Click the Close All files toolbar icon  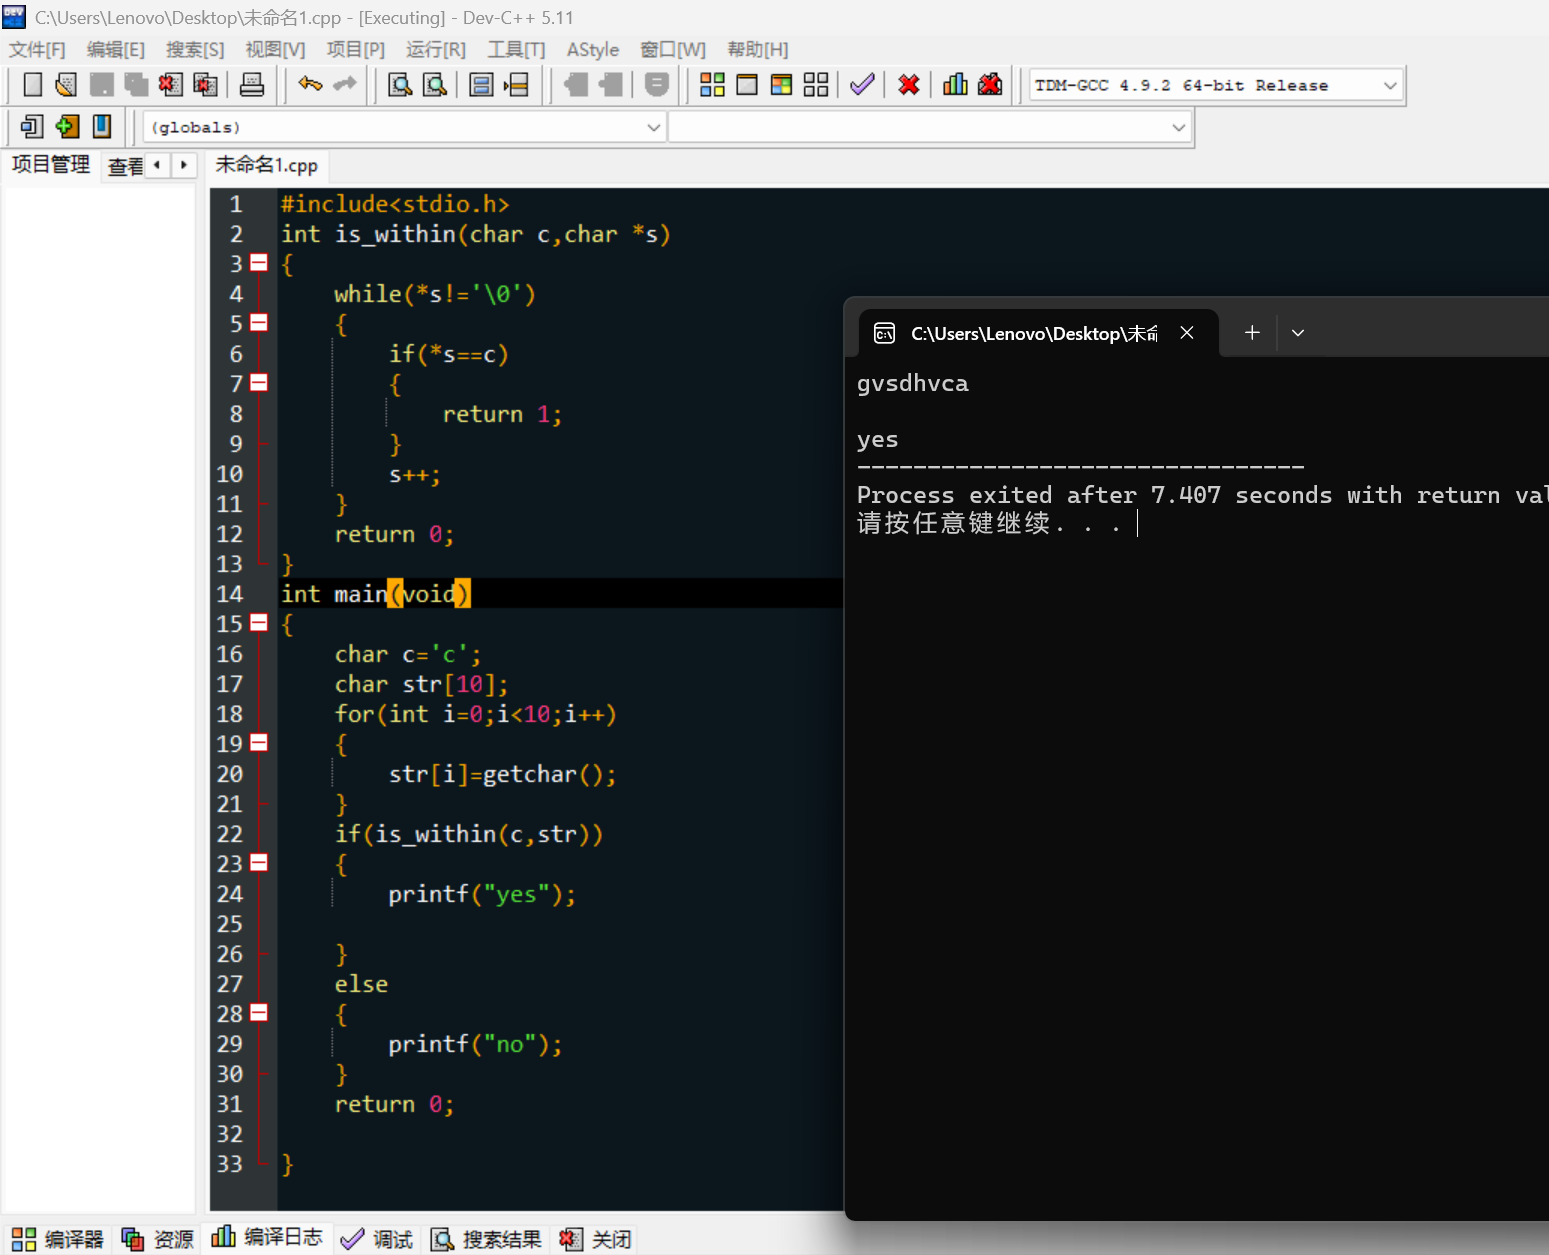pos(205,85)
